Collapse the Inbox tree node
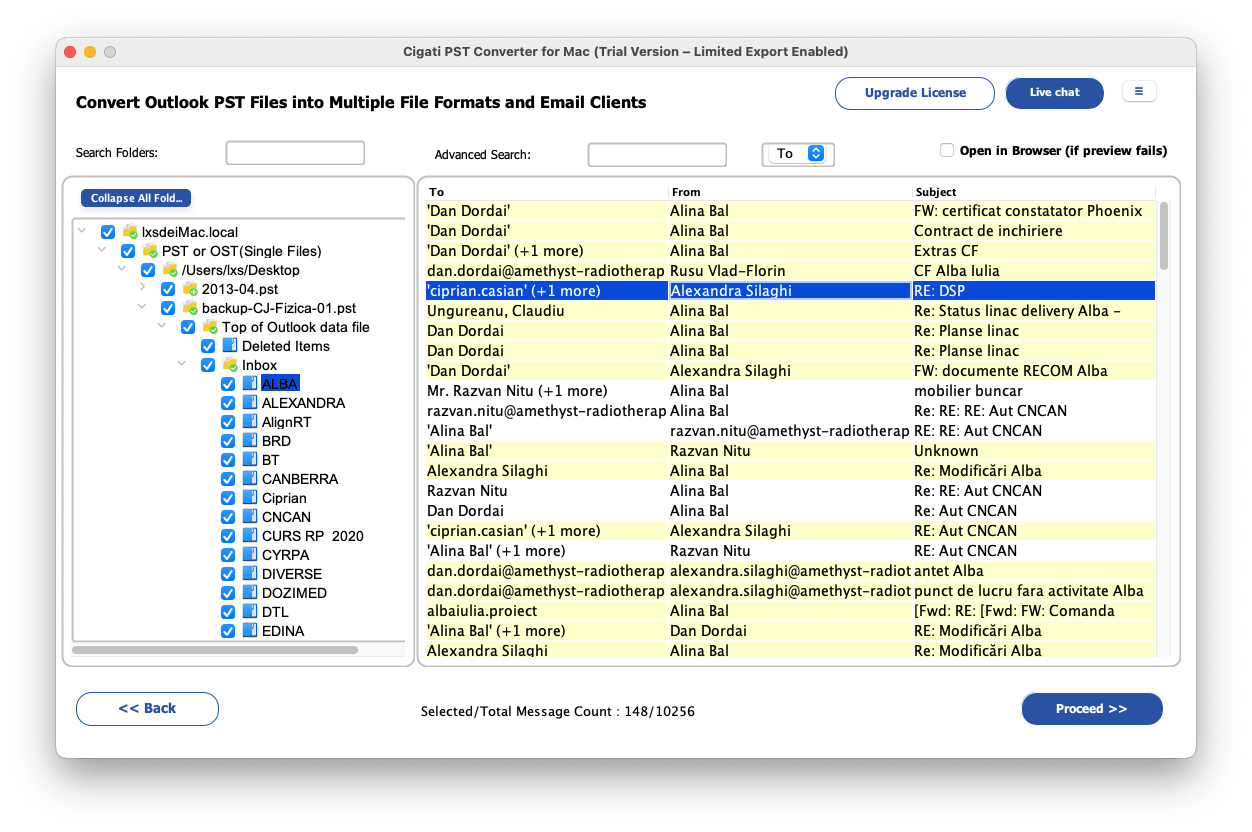 pyautogui.click(x=183, y=365)
